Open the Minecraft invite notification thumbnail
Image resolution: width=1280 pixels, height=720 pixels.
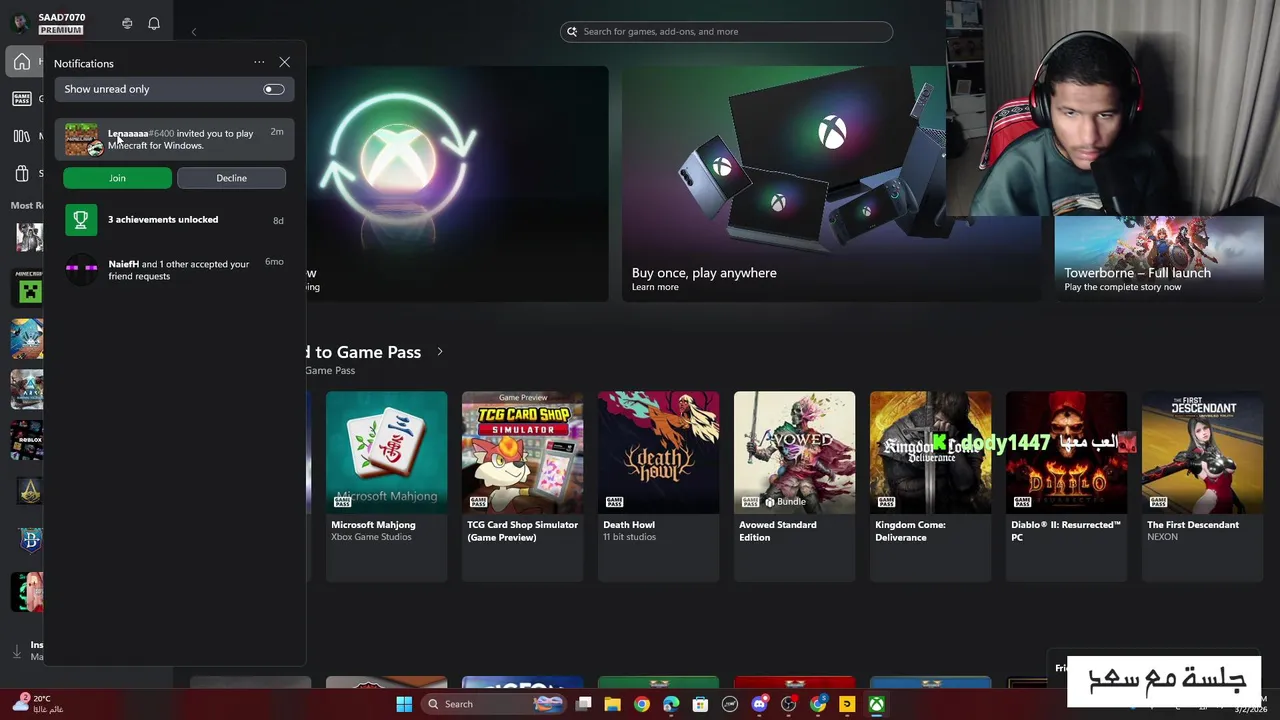pyautogui.click(x=82, y=139)
